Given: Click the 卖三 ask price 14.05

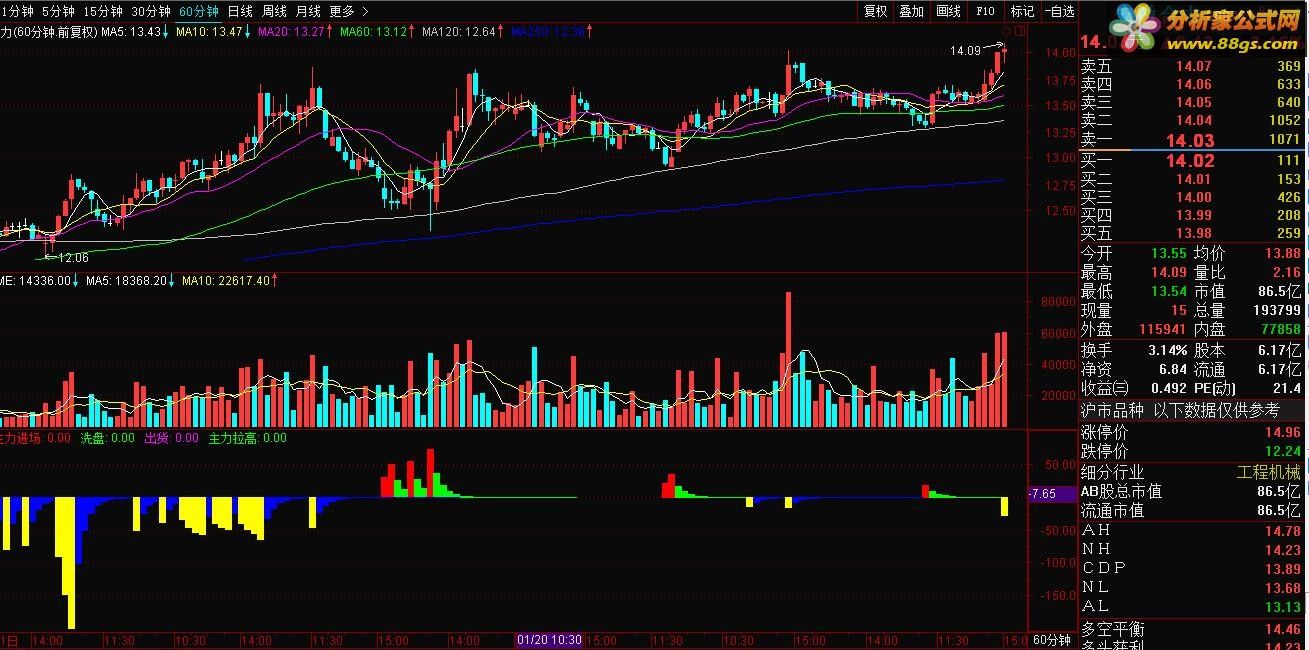Looking at the screenshot, I should [1193, 102].
